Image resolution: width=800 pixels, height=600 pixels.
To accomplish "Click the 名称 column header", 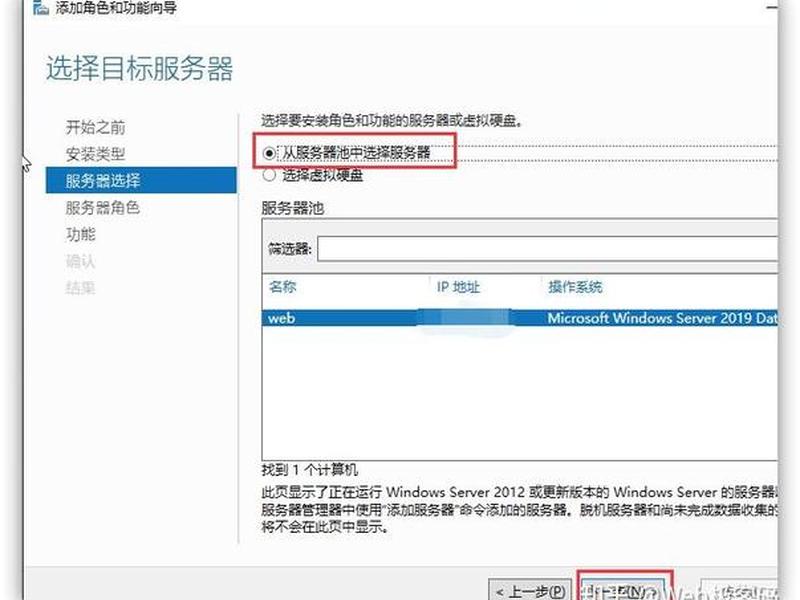I will pyautogui.click(x=283, y=287).
